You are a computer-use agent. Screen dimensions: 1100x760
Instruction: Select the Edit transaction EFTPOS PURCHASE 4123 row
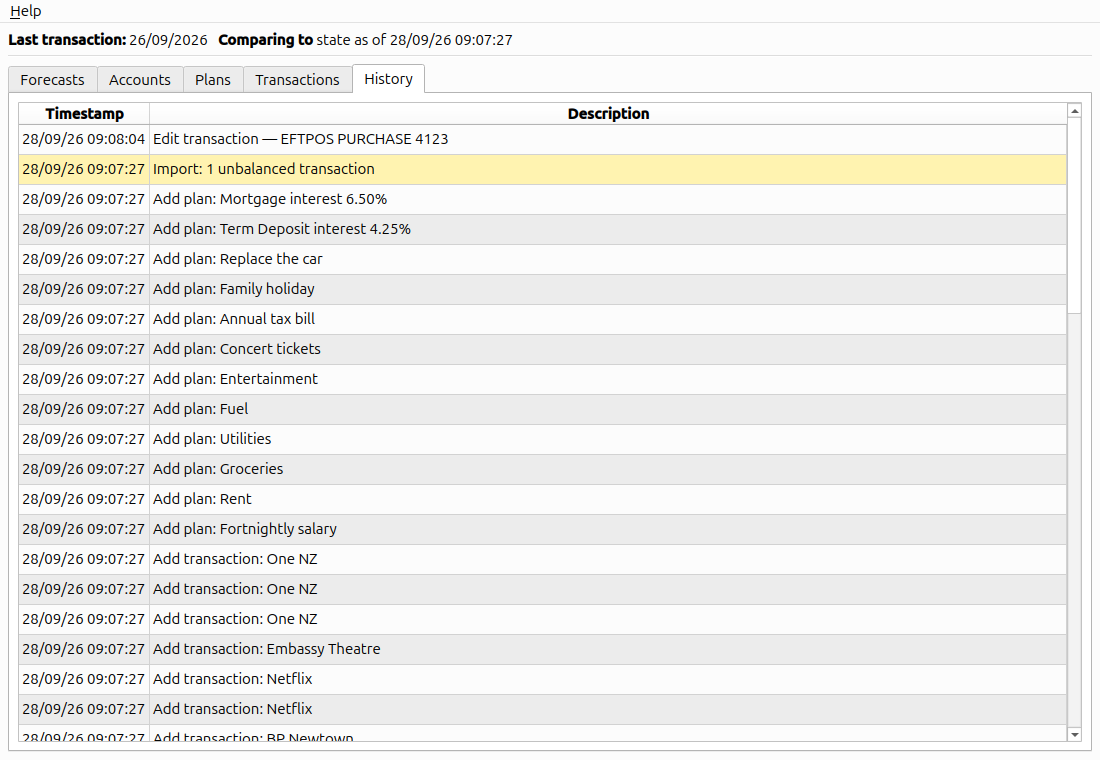coord(542,140)
